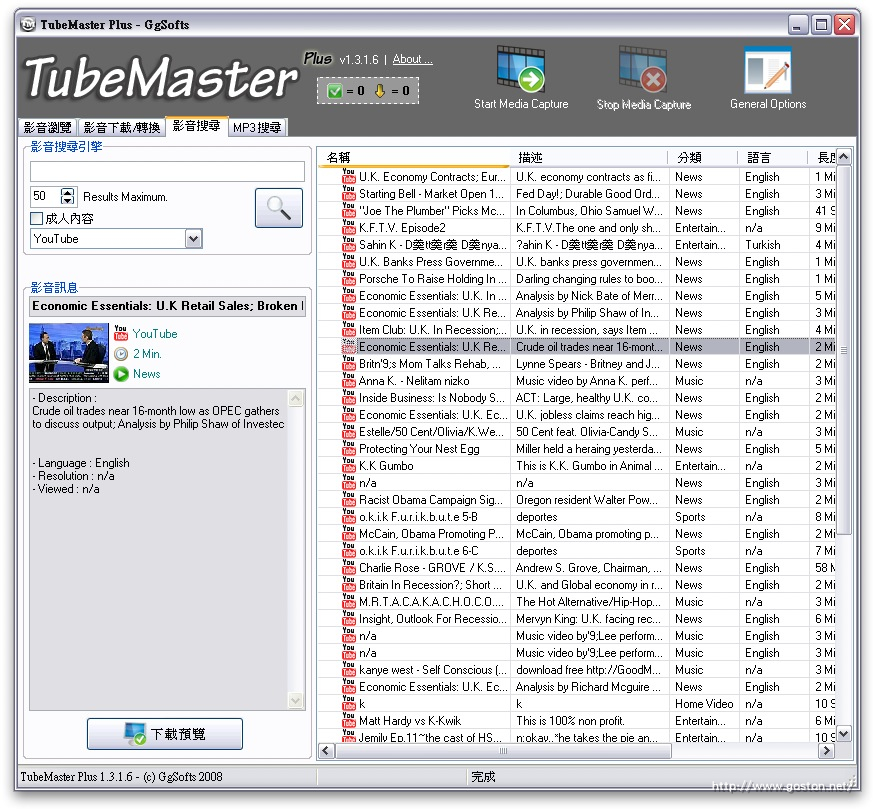Select row "McCain, Obama Promoting P..."
The width and height of the screenshot is (875, 811).
(x=576, y=533)
